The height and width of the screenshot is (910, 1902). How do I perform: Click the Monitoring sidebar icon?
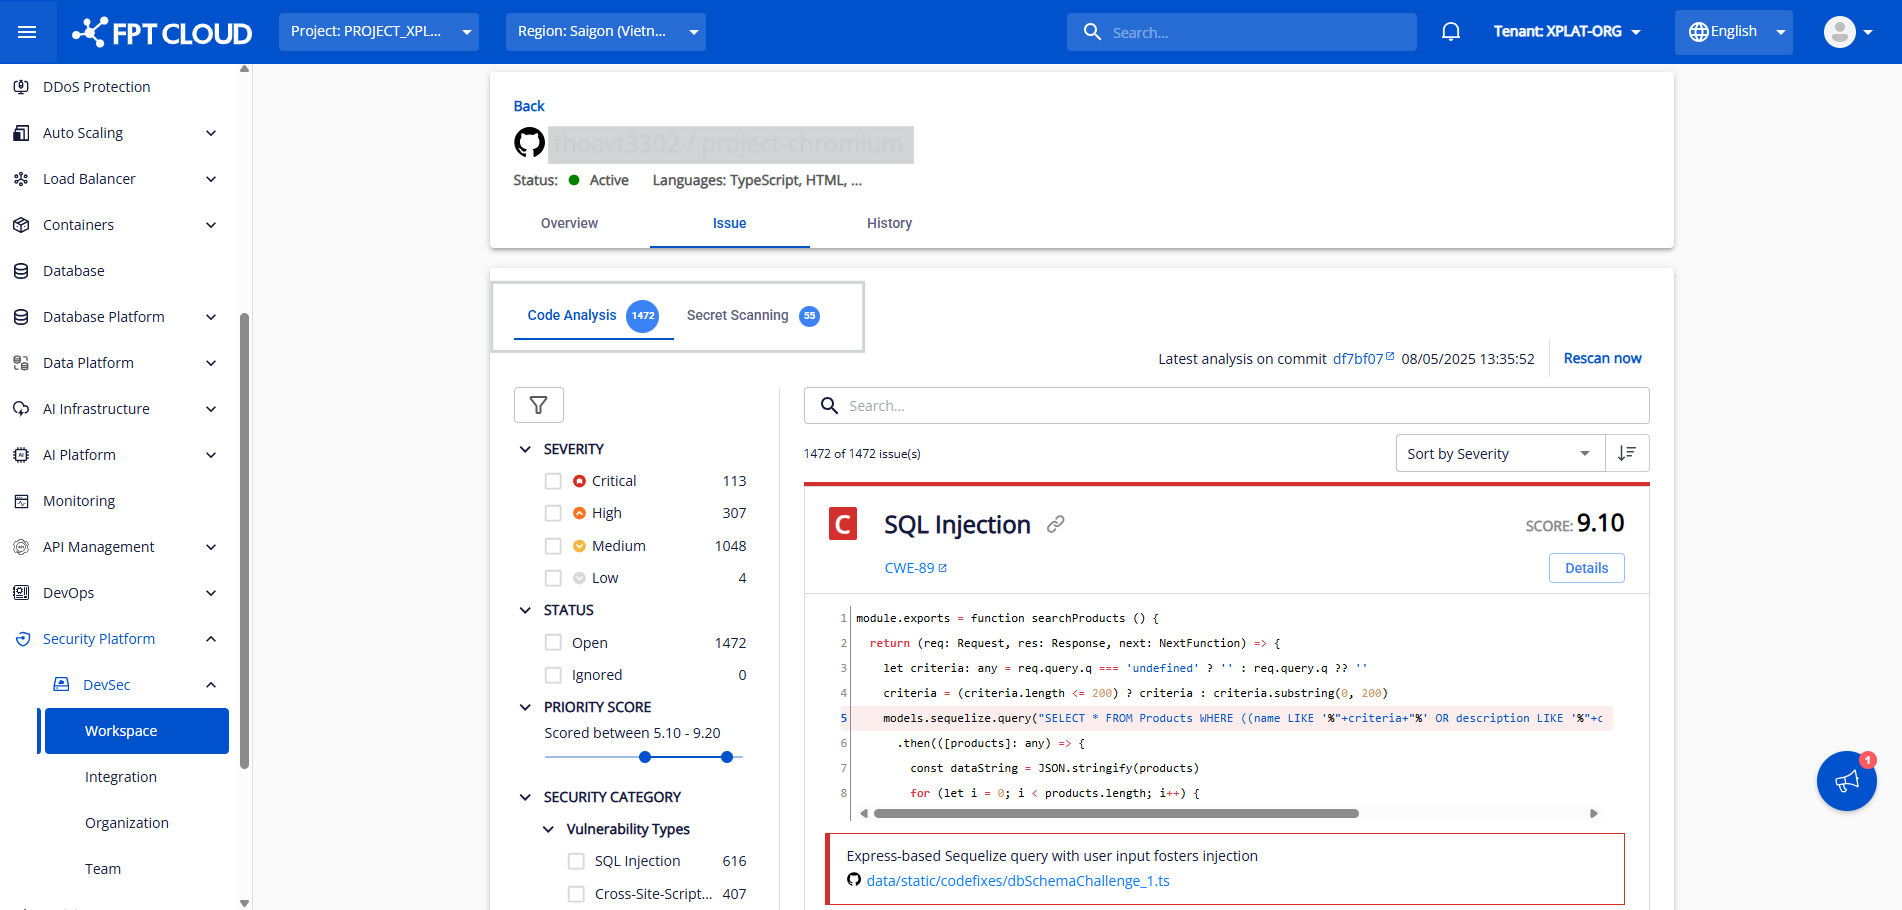21,501
